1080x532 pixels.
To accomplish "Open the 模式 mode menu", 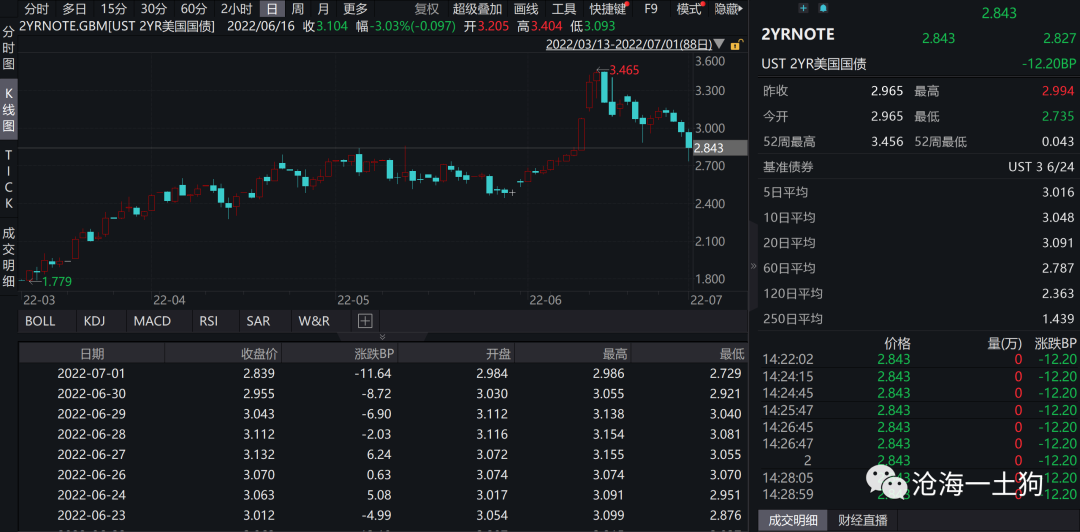I will coord(689,9).
